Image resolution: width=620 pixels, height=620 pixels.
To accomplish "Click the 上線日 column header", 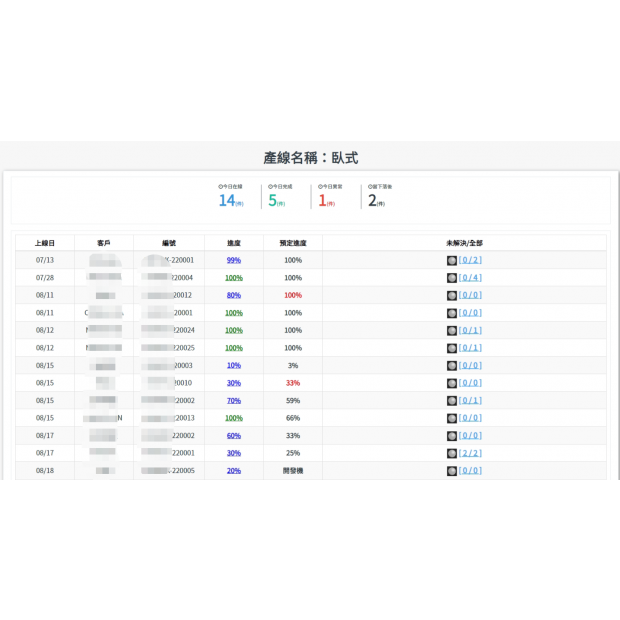I will tap(45, 243).
